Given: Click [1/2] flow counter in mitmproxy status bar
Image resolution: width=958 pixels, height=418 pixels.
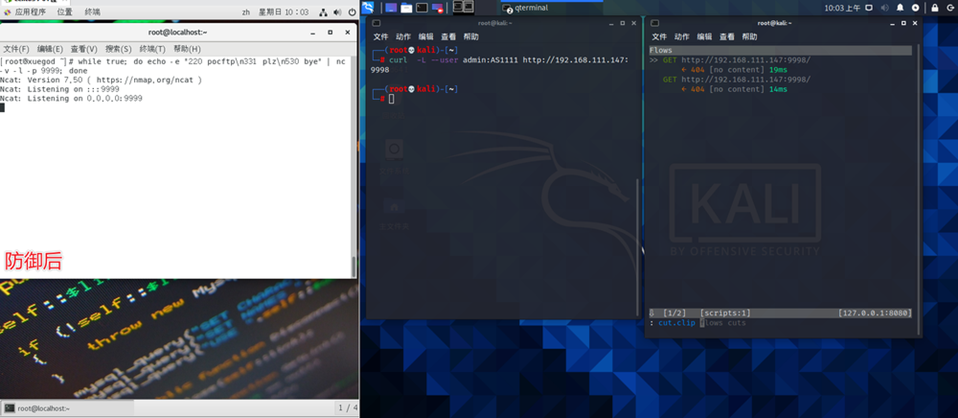Looking at the screenshot, I should point(675,313).
